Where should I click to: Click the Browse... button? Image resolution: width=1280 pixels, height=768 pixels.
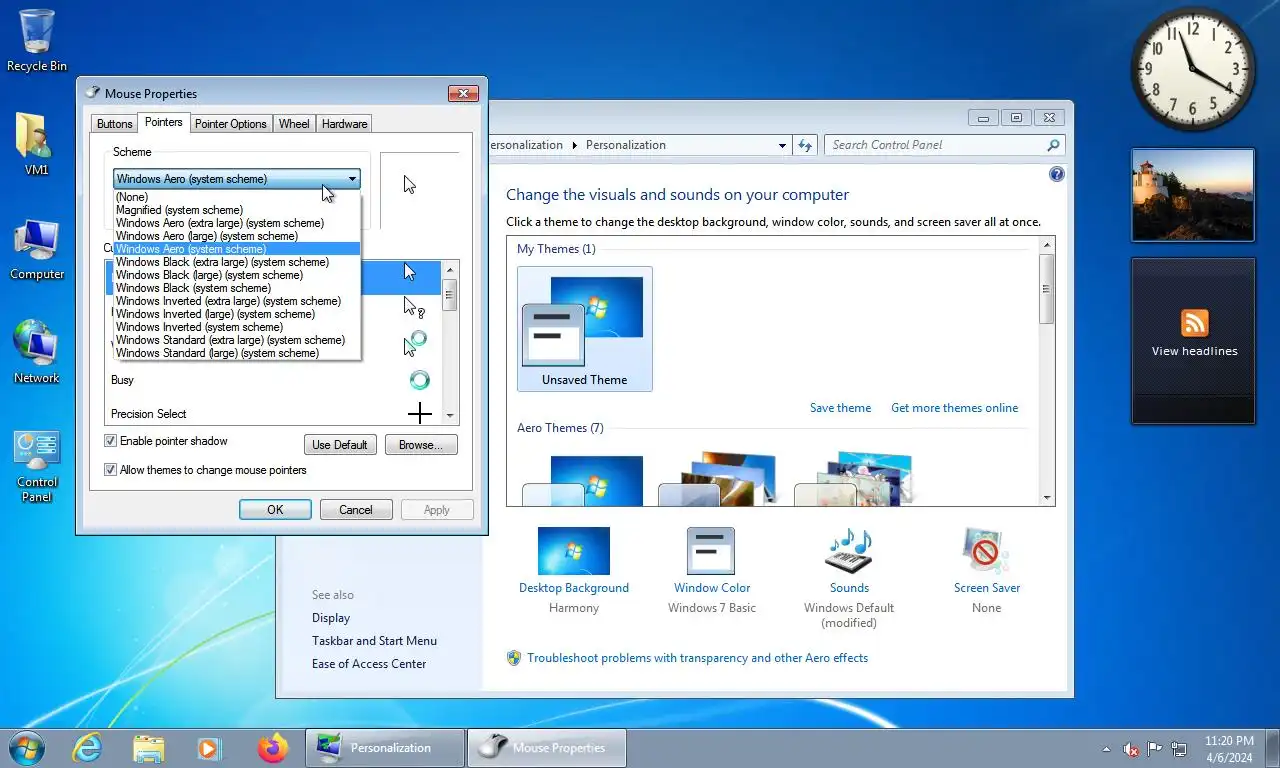[x=421, y=445]
